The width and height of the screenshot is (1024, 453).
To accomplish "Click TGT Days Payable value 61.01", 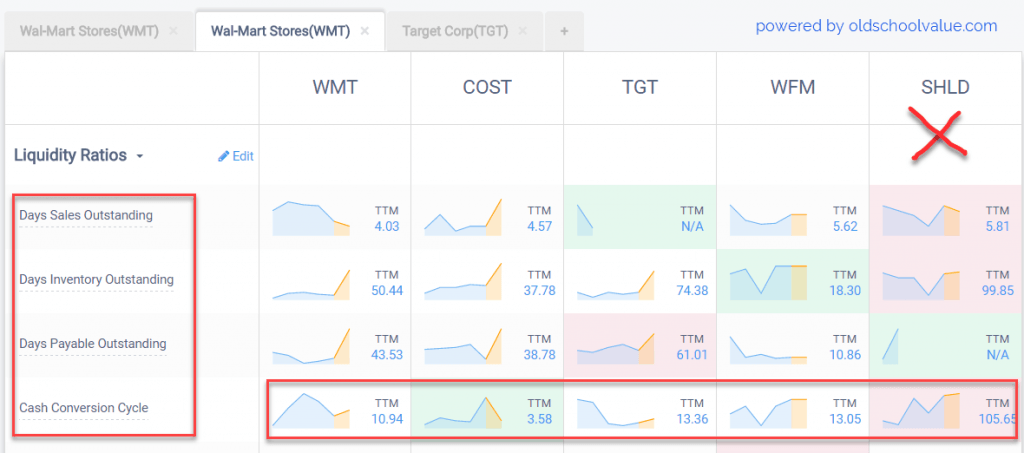I will coord(692,355).
